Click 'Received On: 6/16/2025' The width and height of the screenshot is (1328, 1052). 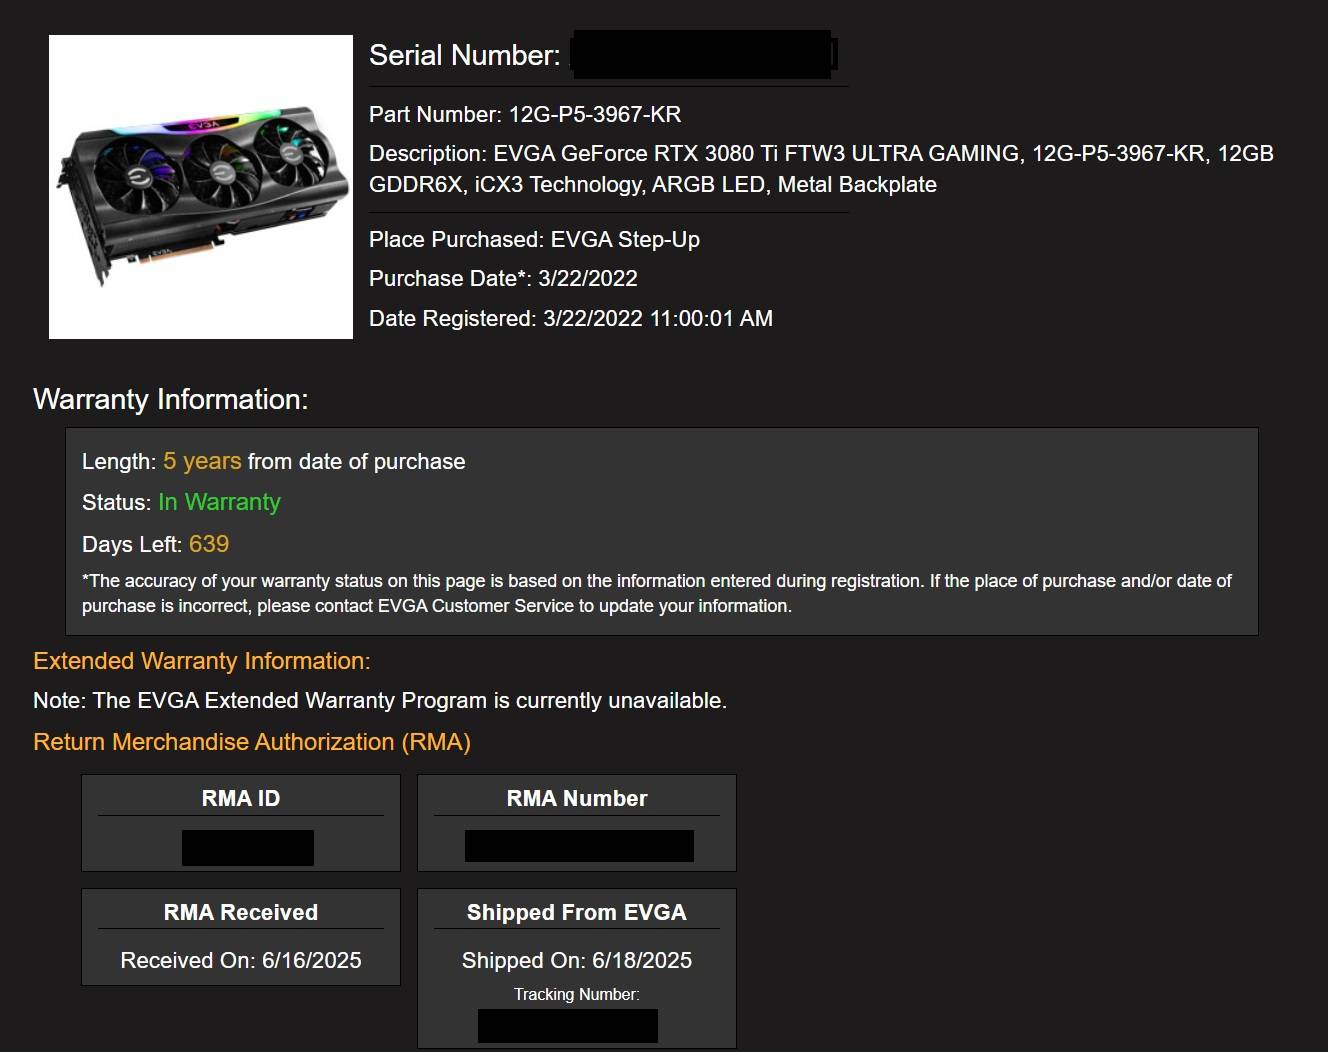[241, 960]
